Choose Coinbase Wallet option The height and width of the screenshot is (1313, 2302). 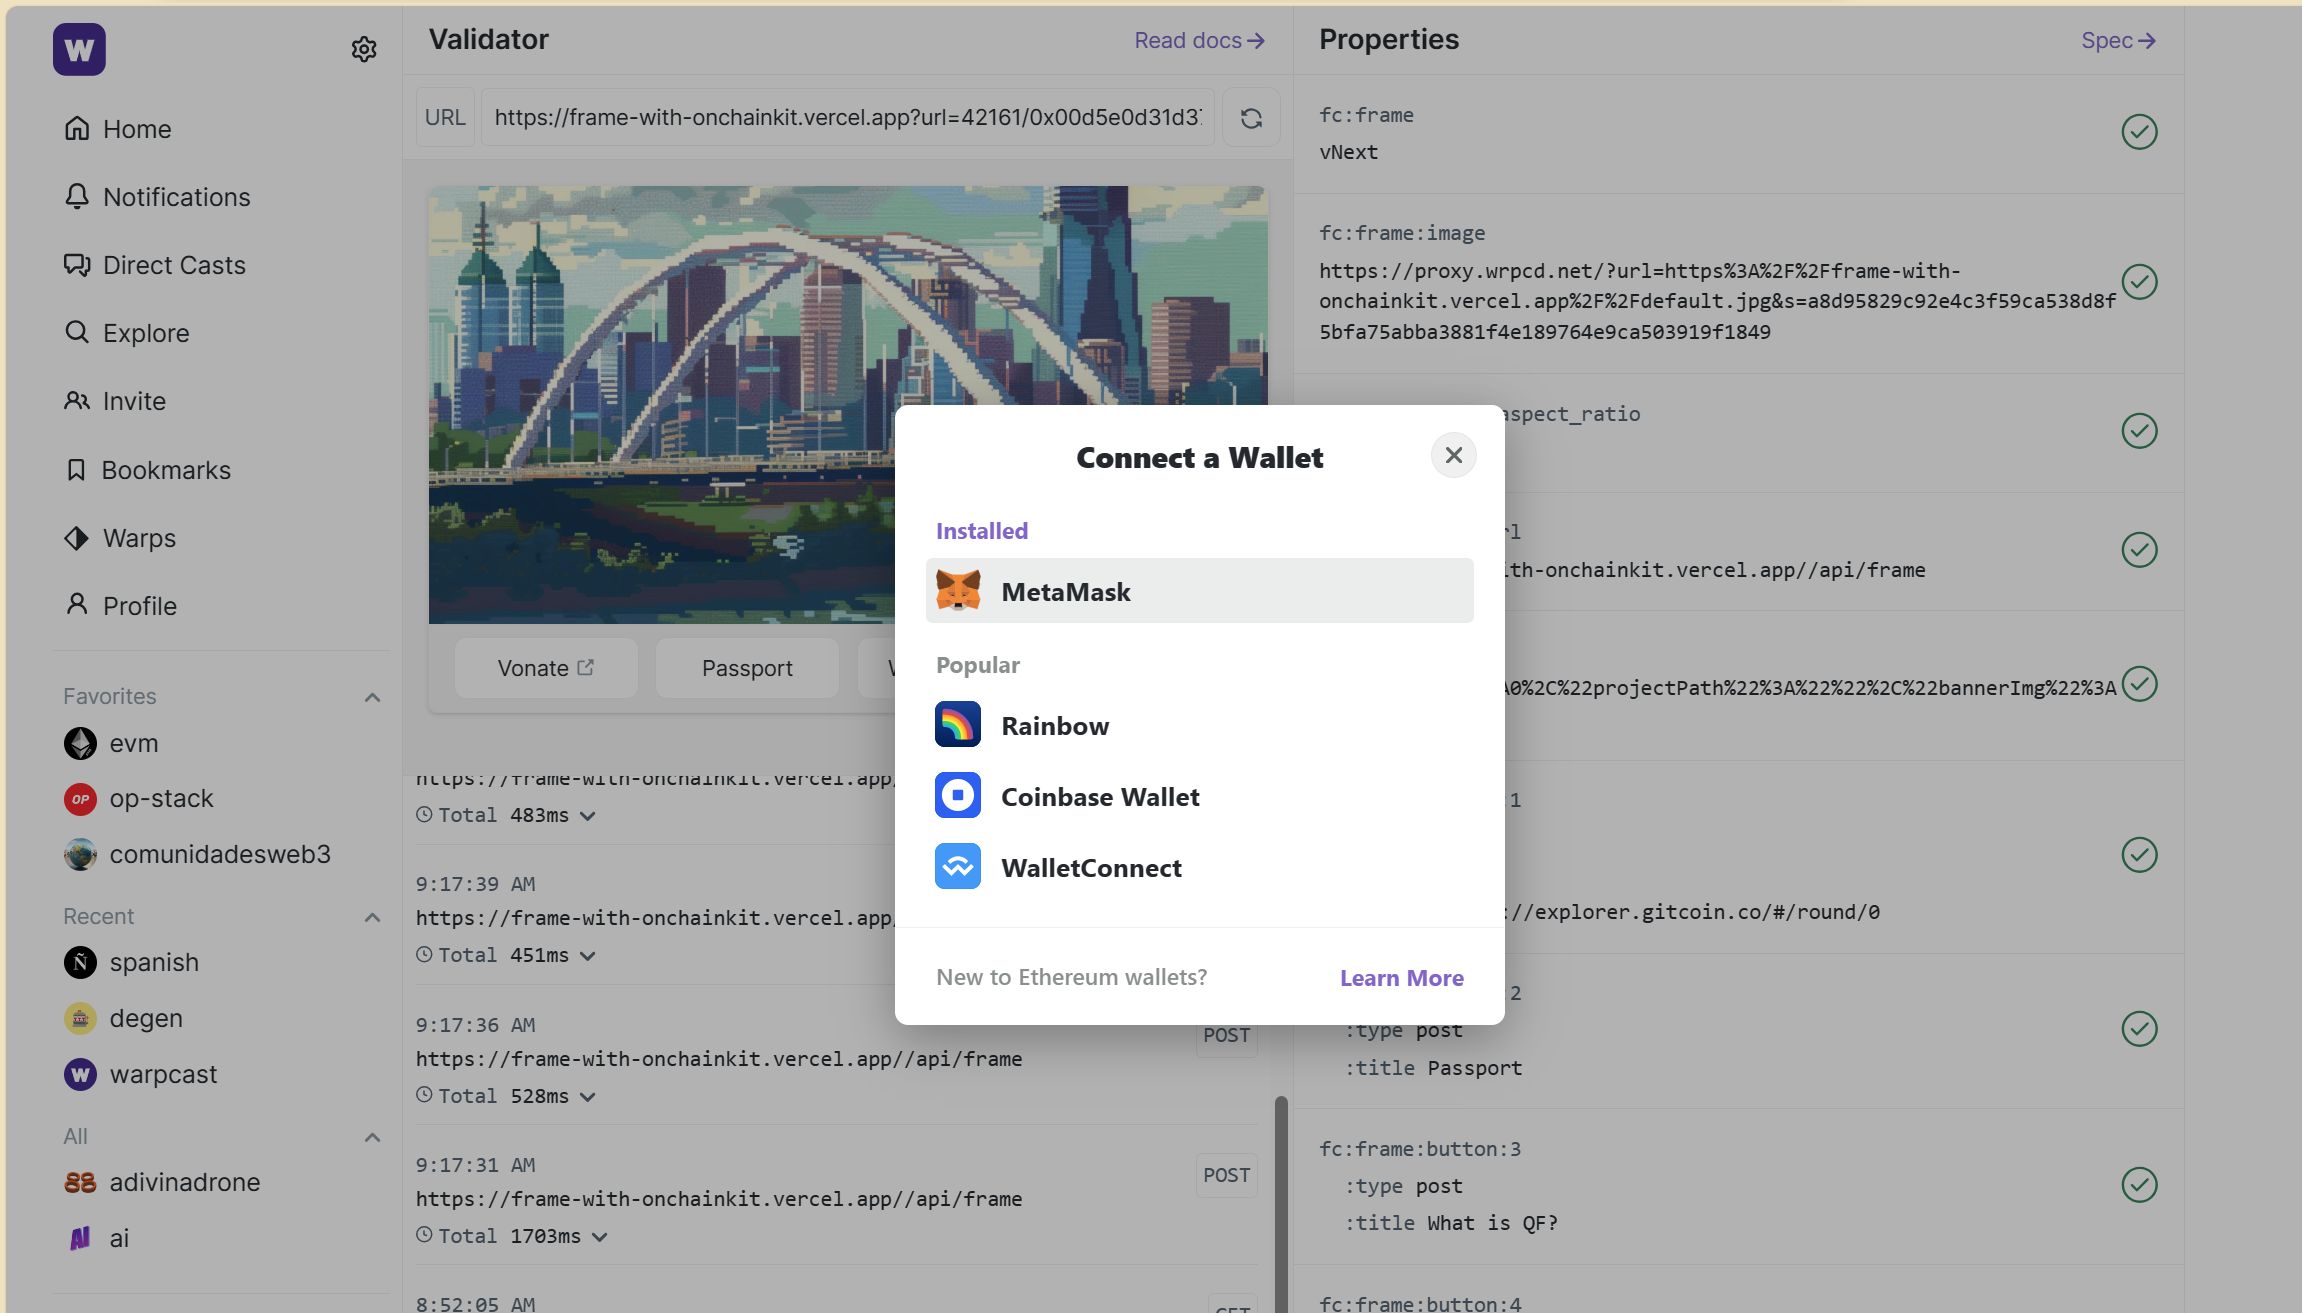pyautogui.click(x=1199, y=796)
